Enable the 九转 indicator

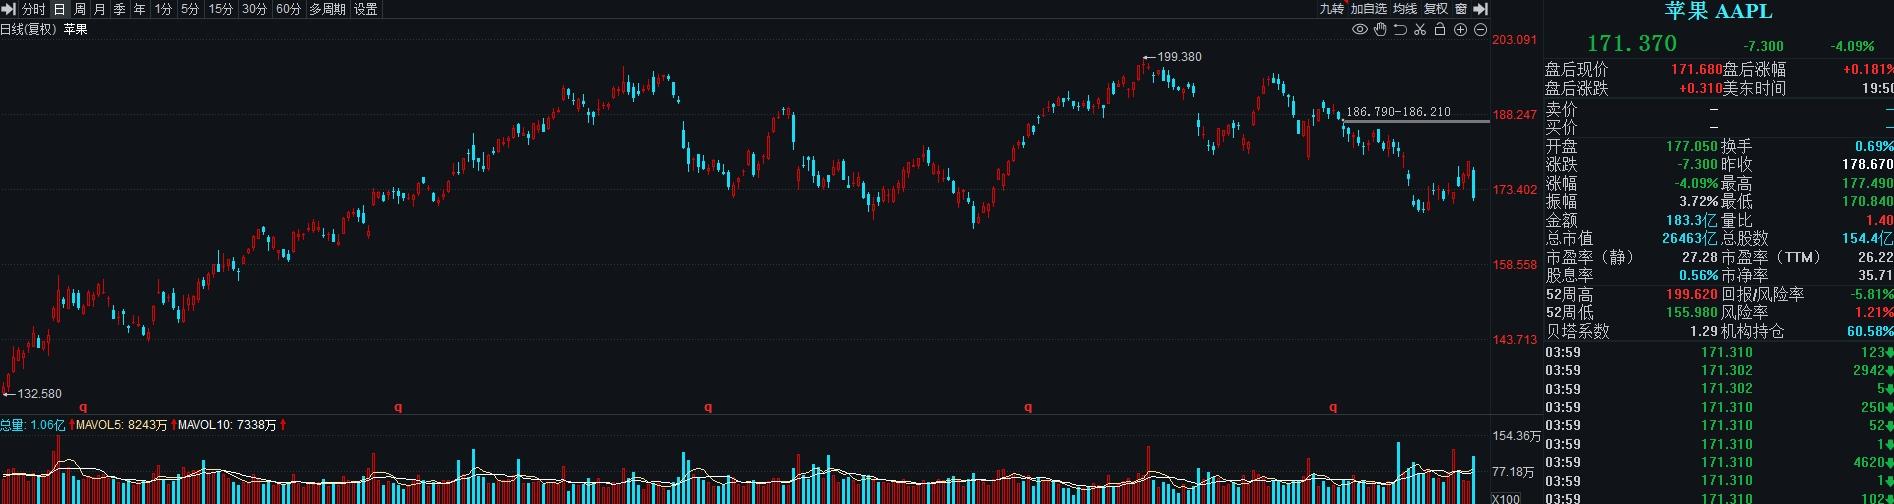[1331, 9]
